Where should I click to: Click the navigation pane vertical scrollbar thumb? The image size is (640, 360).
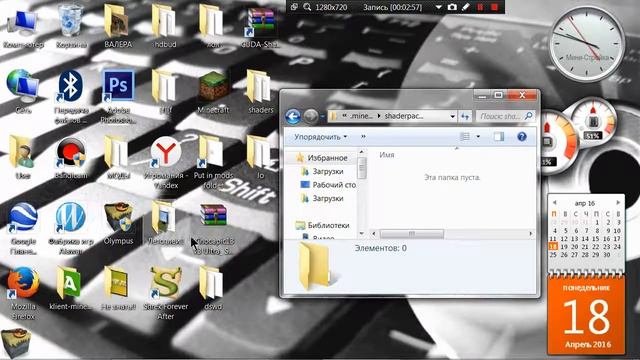tap(362, 168)
